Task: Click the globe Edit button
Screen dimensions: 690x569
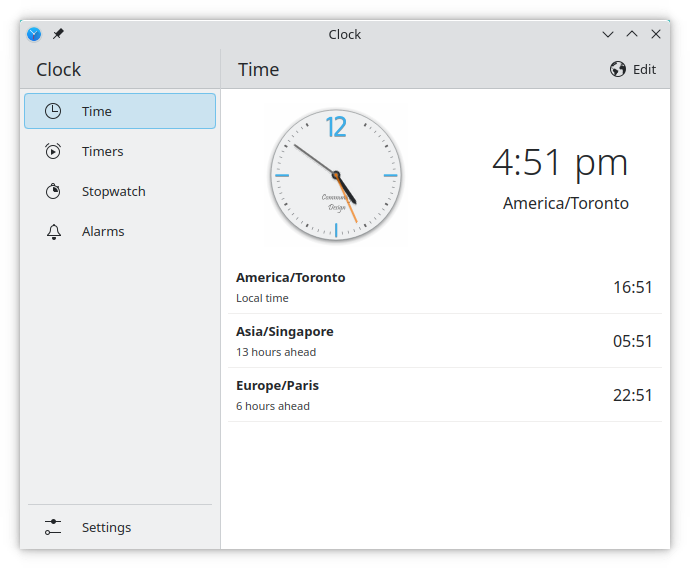Action: coord(633,69)
